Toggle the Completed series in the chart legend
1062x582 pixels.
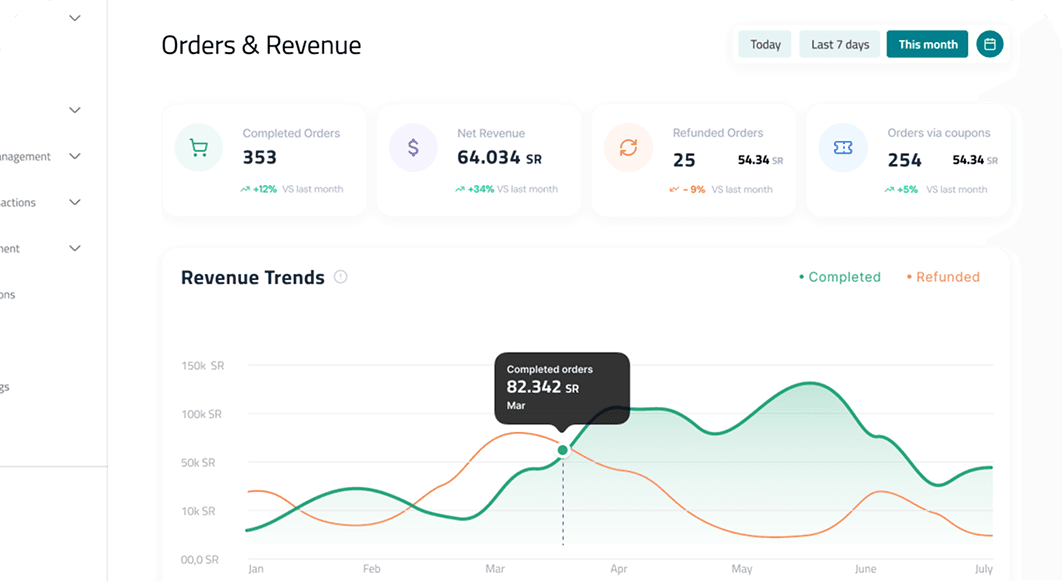point(840,277)
